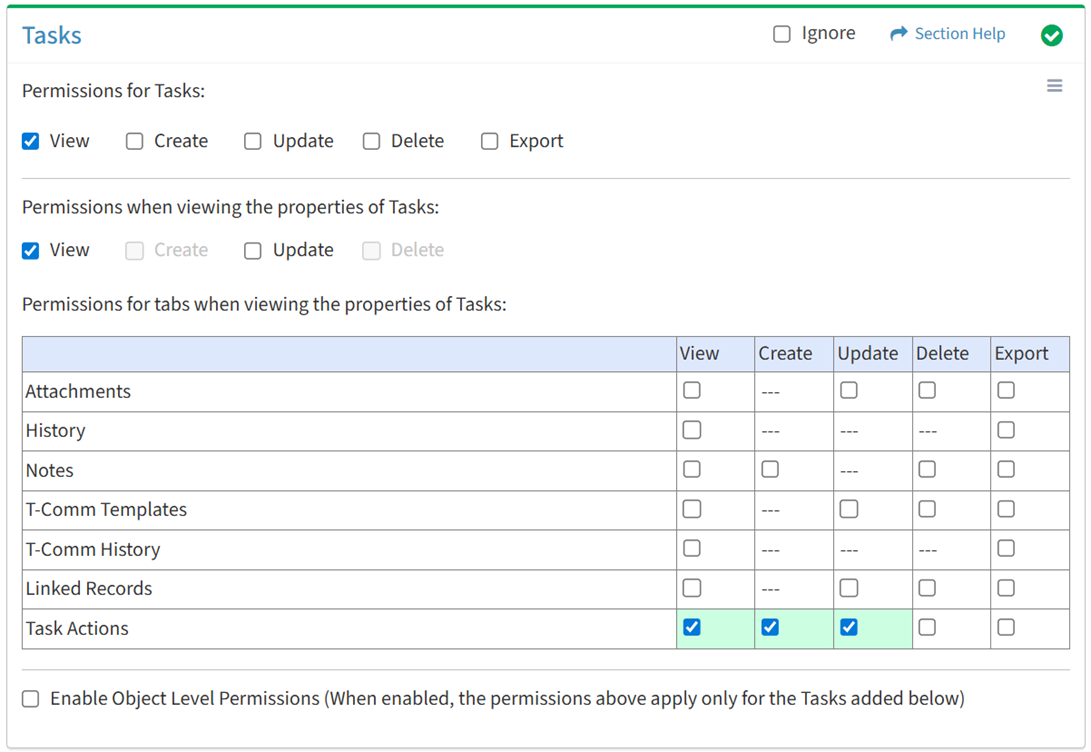Screen dimensions: 1091x752
Task: Click the Section Help arrow icon
Action: (x=898, y=34)
